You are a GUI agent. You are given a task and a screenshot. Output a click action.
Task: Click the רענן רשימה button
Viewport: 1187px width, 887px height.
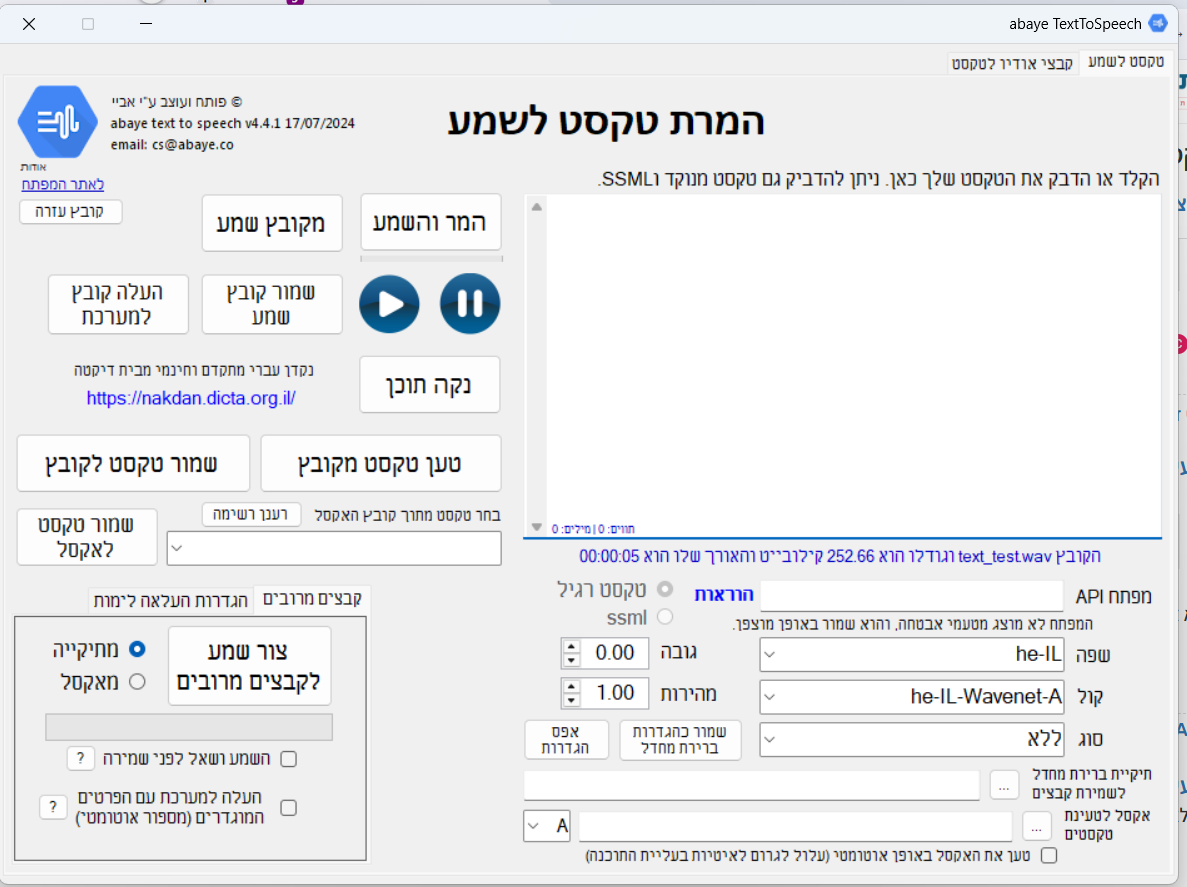(251, 514)
